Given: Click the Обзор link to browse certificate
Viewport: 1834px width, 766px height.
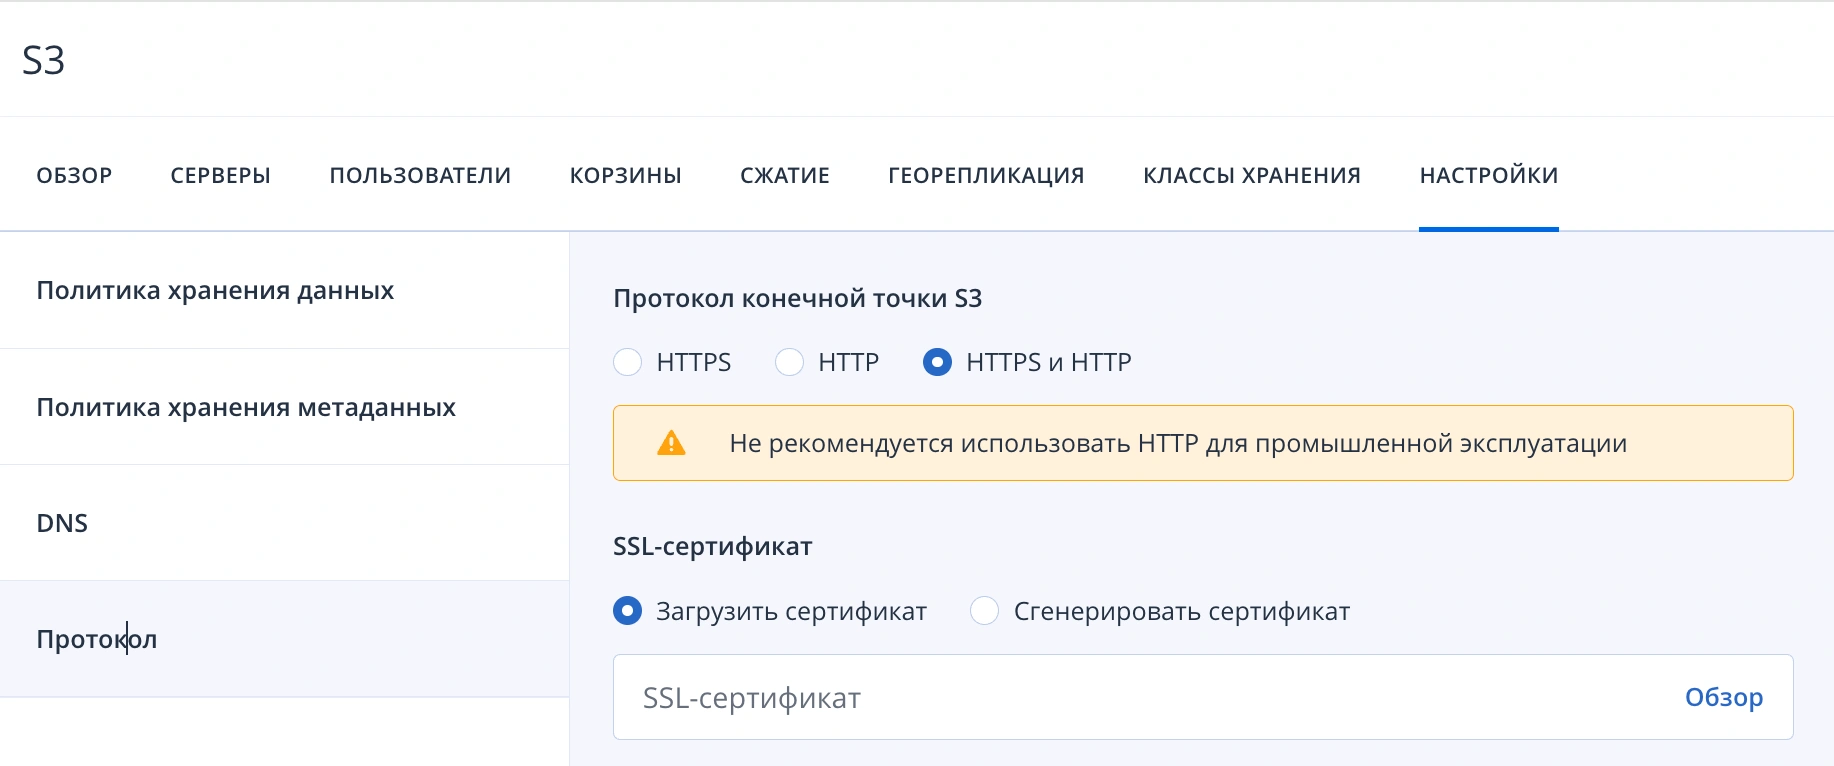Looking at the screenshot, I should (1724, 697).
